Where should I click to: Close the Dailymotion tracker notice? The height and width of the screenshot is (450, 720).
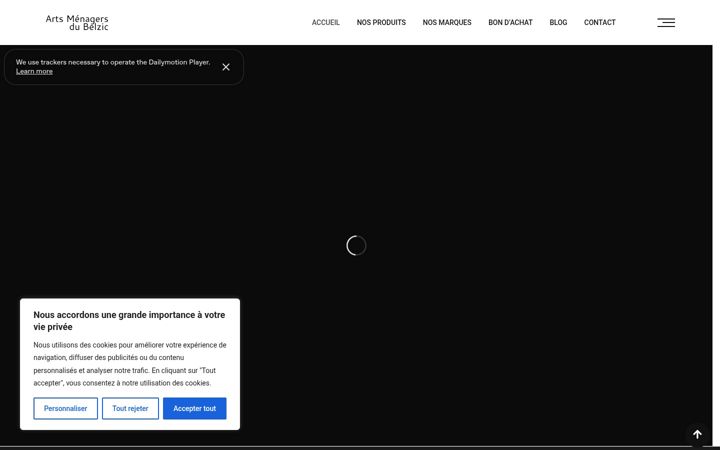tap(226, 67)
